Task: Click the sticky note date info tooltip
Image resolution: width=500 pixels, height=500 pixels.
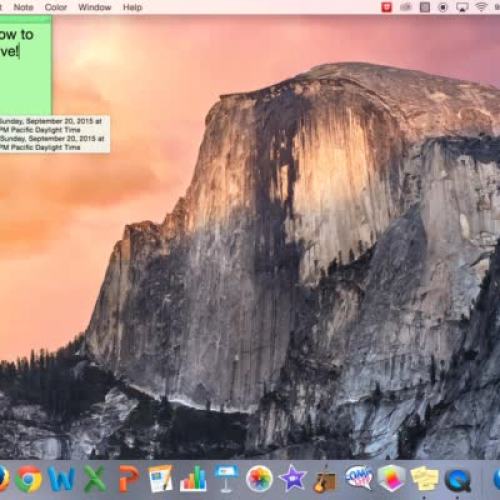Action: [x=55, y=134]
